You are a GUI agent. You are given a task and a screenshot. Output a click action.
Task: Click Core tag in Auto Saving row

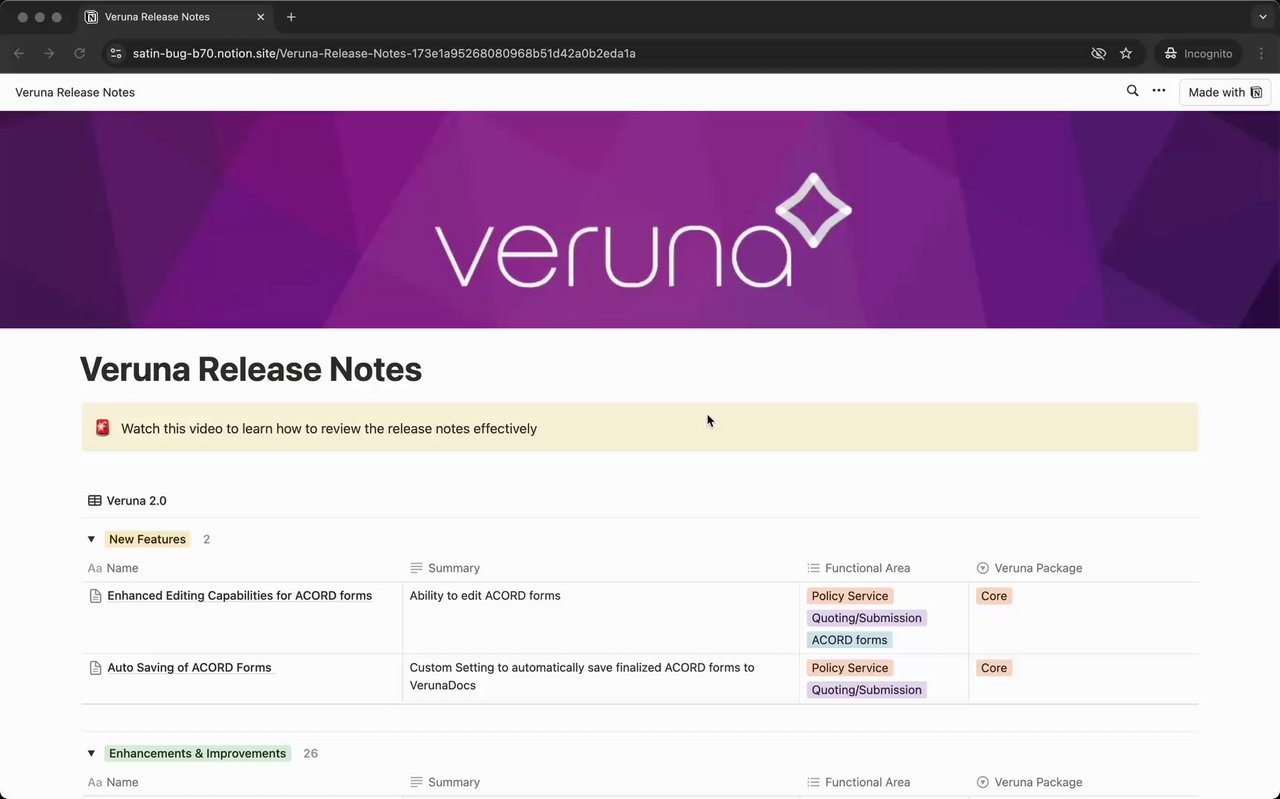point(994,668)
